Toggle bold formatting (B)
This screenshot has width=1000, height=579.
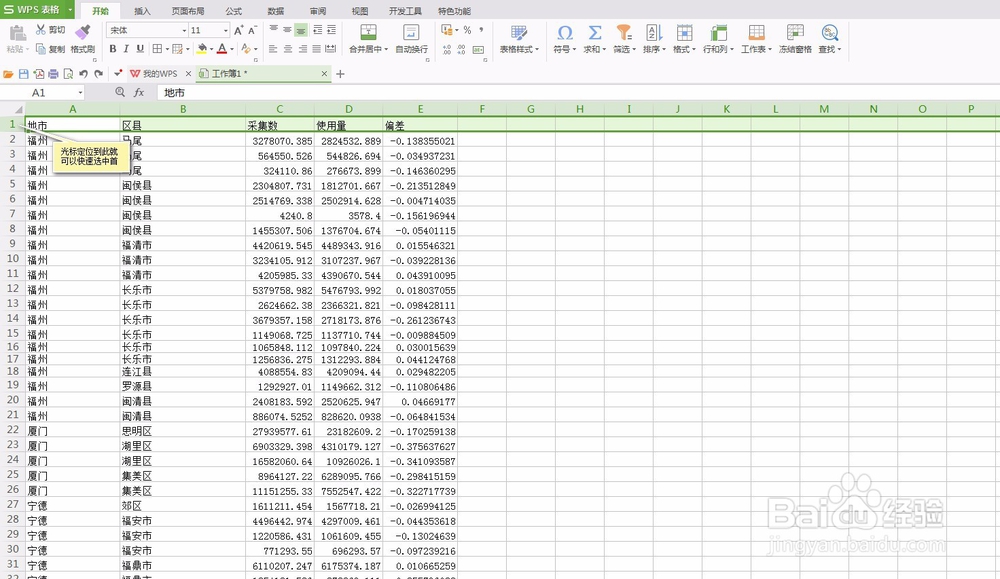point(113,48)
